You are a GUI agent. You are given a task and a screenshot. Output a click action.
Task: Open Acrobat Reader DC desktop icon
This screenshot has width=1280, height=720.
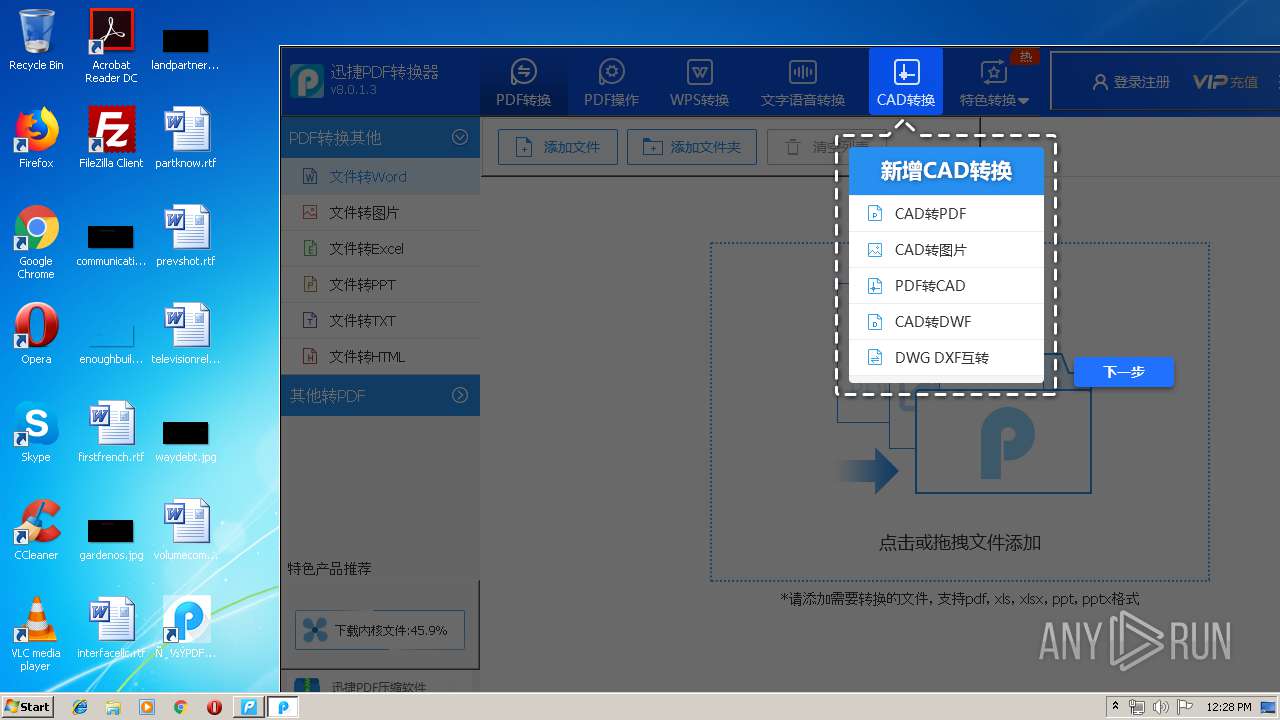coord(111,46)
